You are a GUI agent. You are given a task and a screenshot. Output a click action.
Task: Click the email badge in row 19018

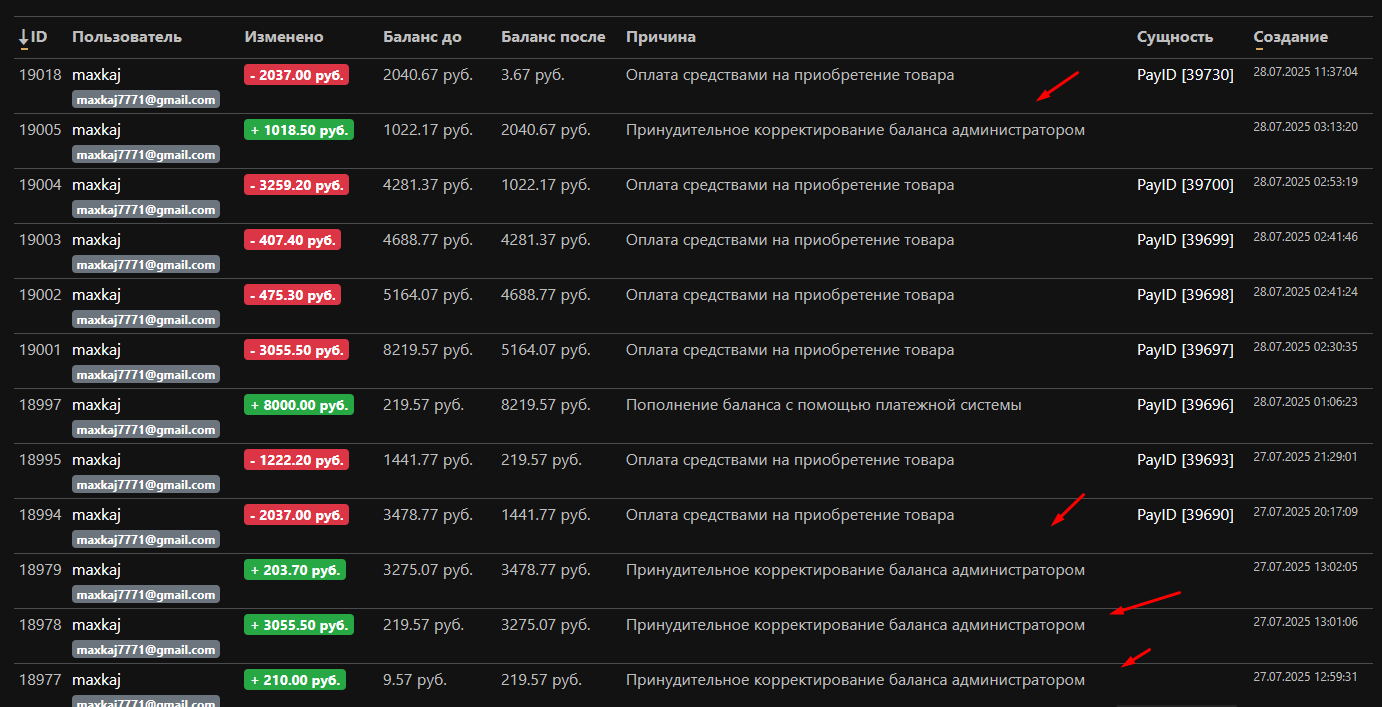[x=146, y=100]
